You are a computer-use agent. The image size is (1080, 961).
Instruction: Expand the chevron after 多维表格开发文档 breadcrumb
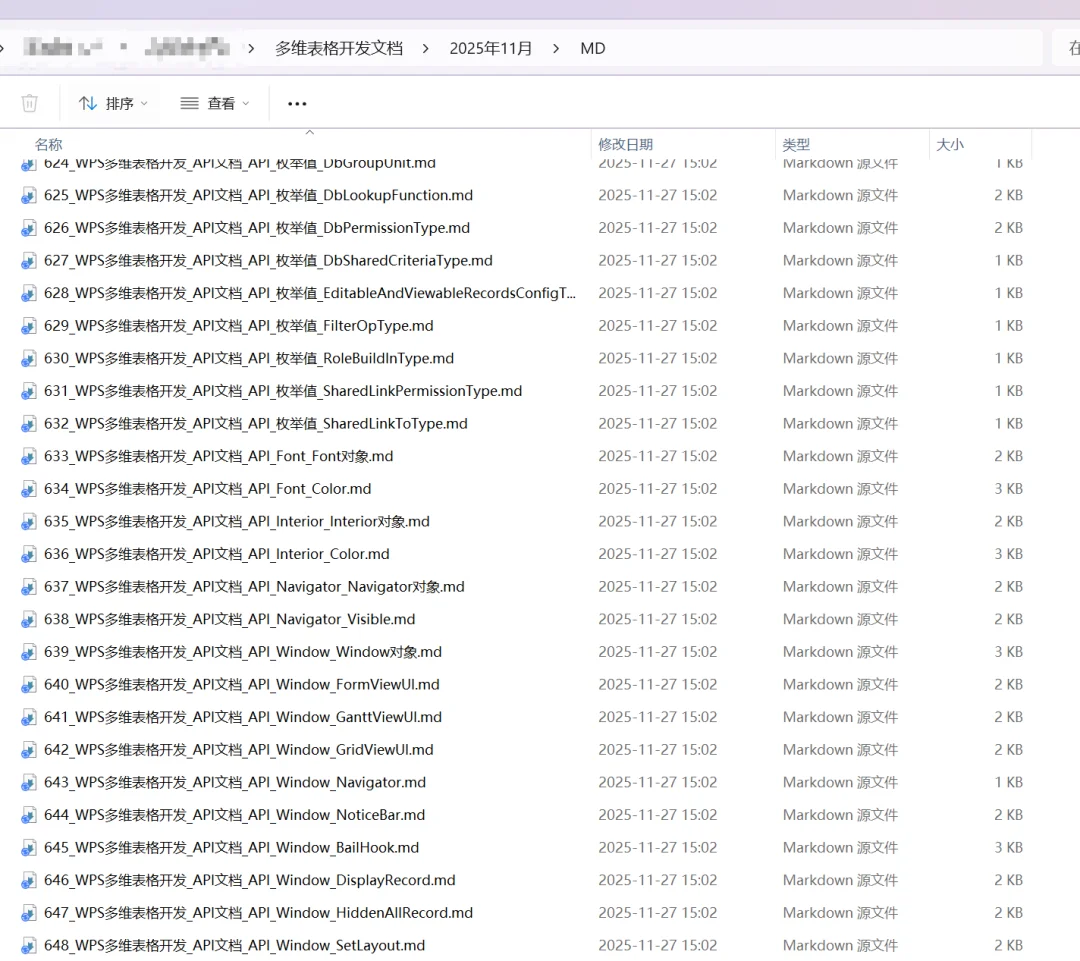pos(426,48)
